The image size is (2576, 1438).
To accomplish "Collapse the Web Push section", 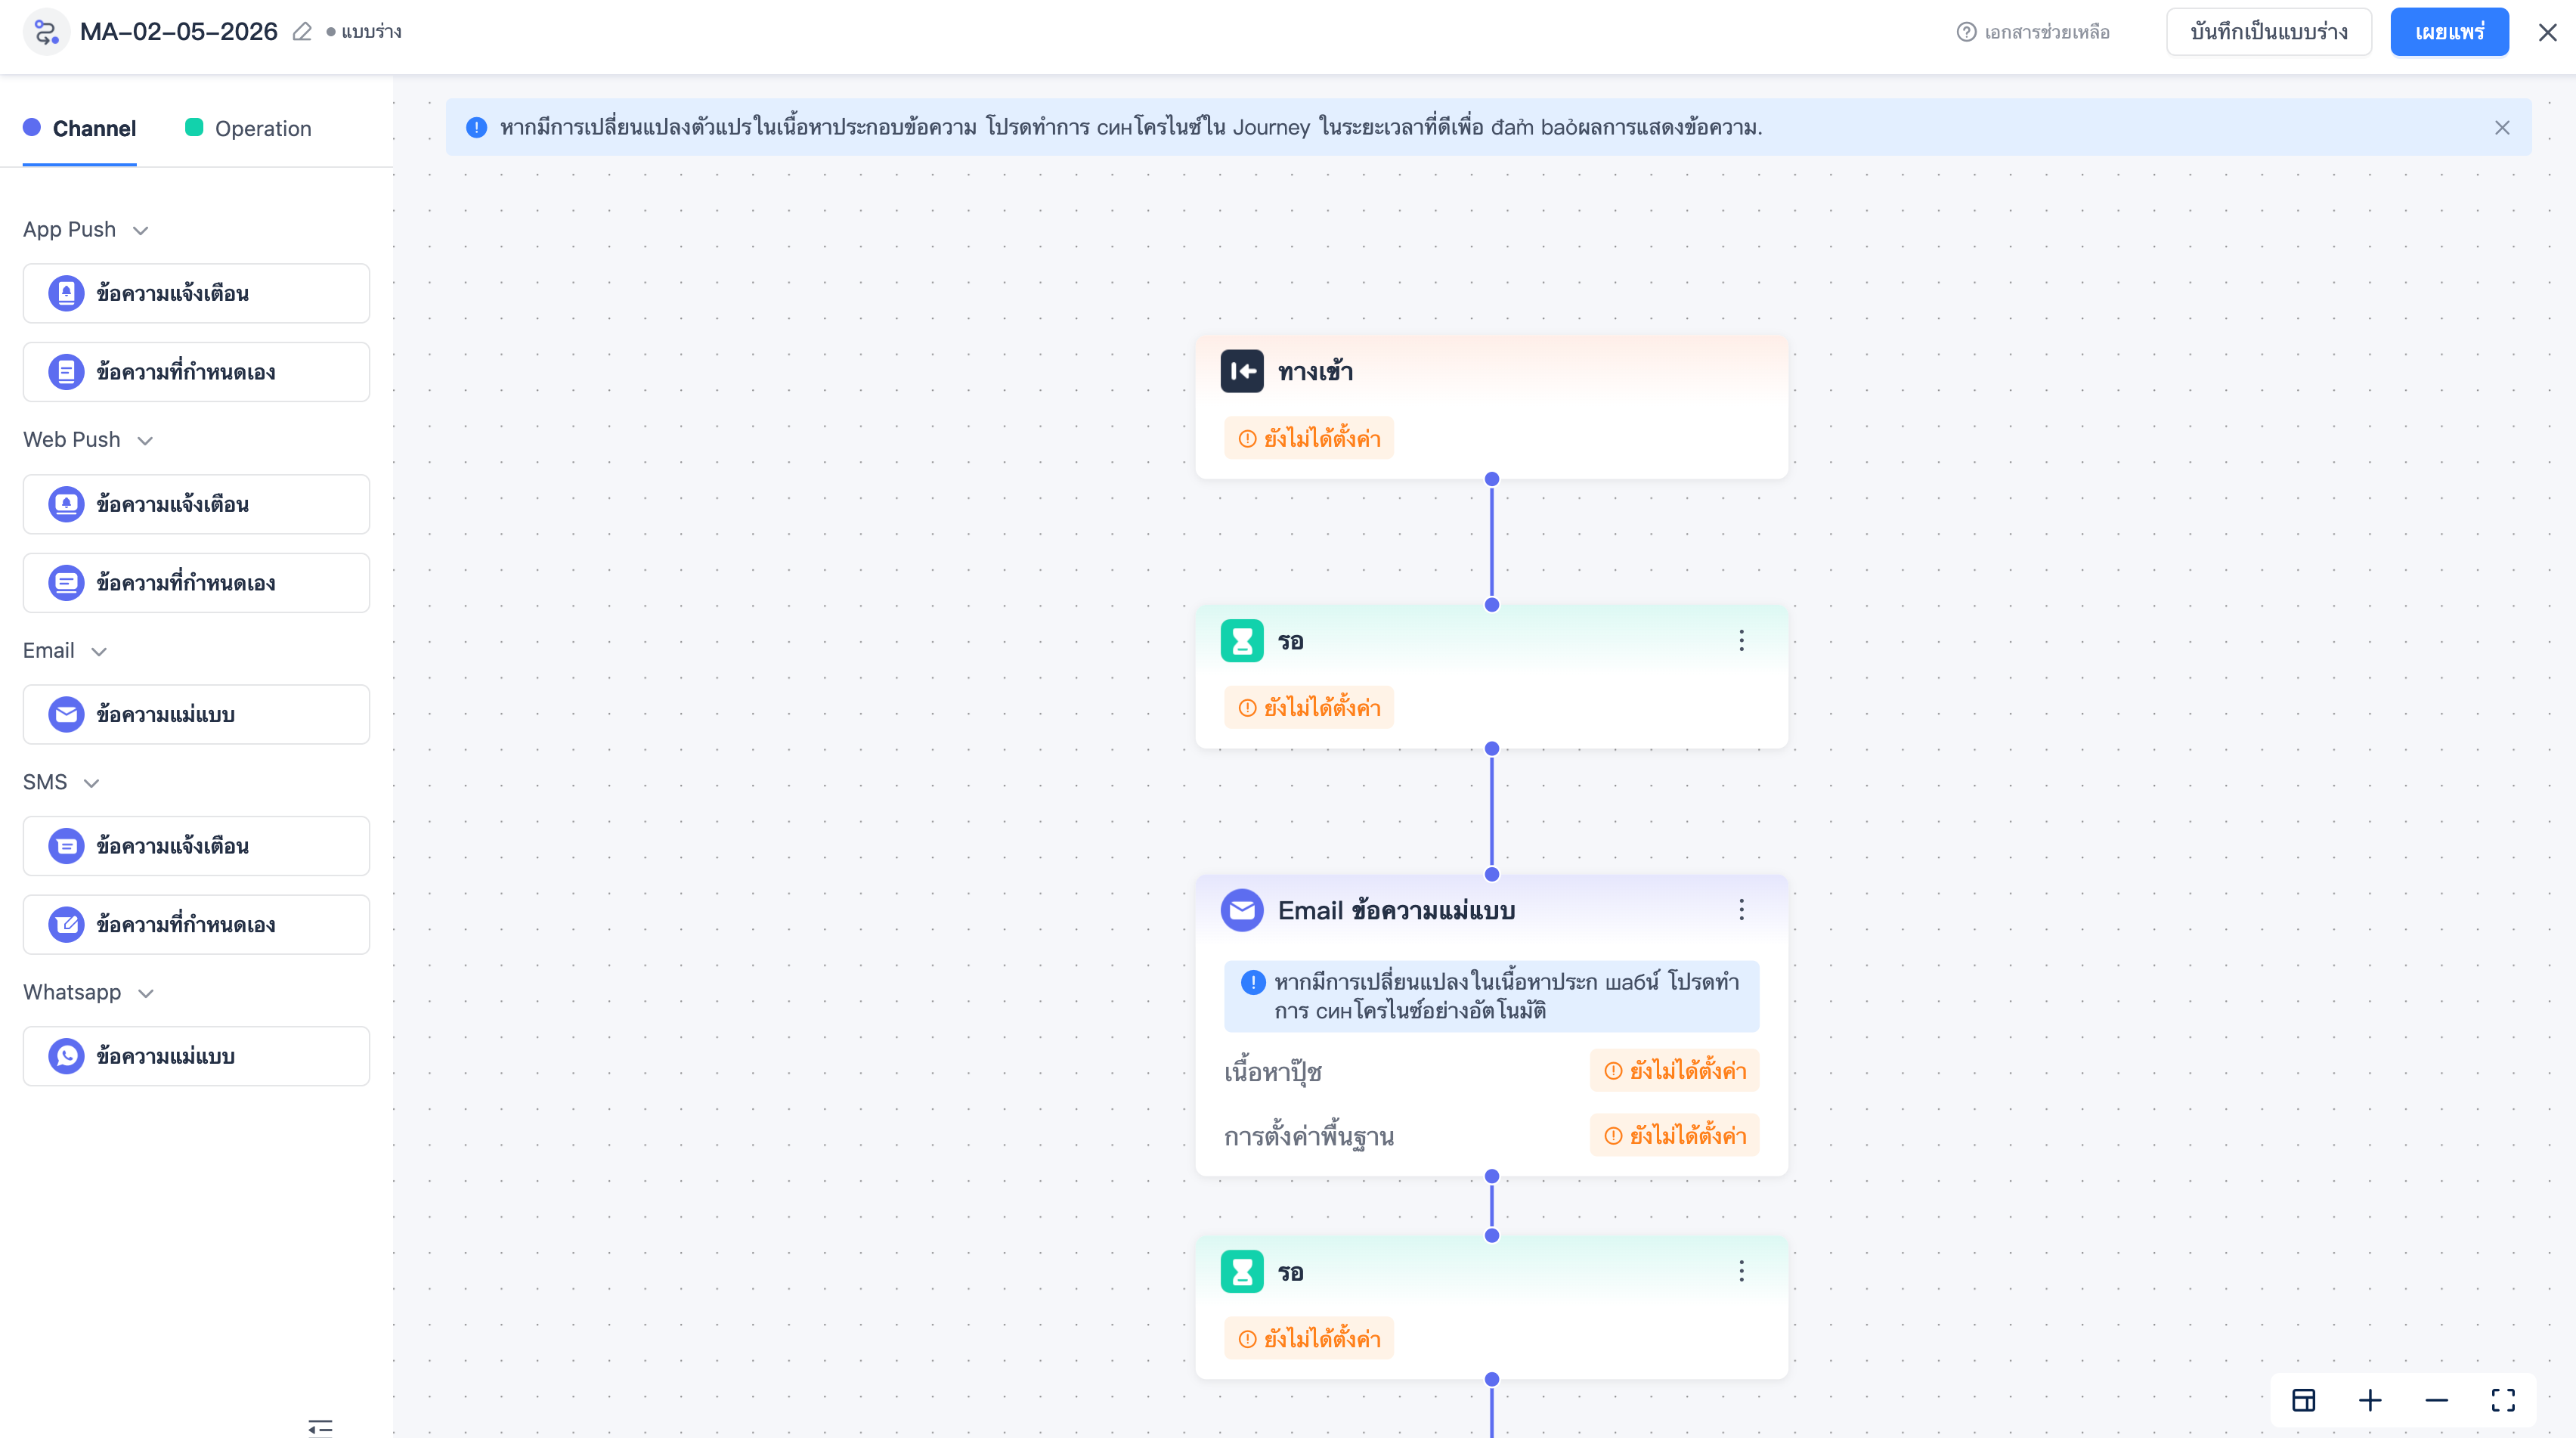I will [x=145, y=440].
